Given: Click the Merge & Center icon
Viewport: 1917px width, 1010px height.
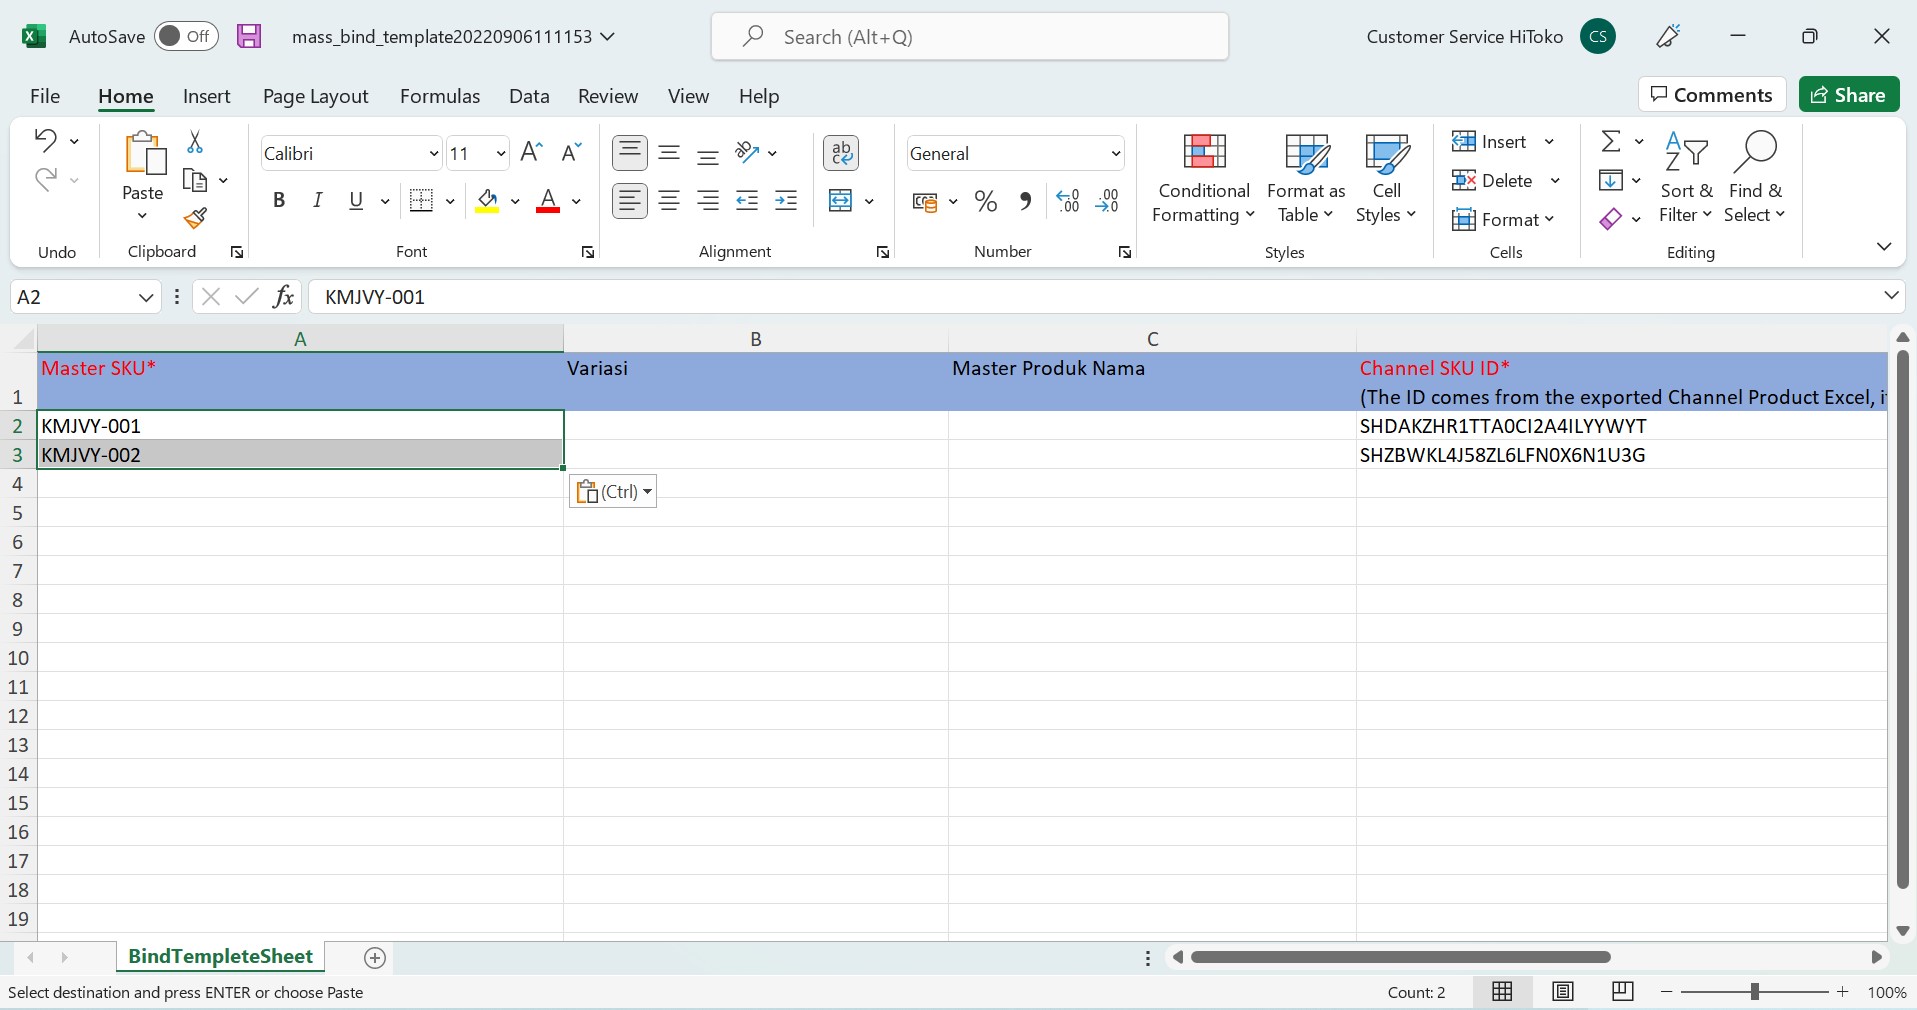Looking at the screenshot, I should pyautogui.click(x=841, y=201).
